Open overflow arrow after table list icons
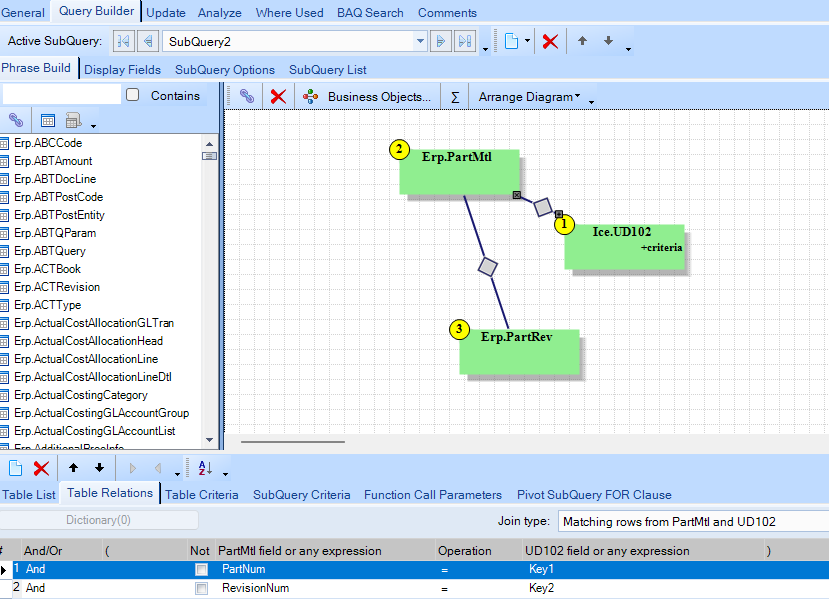The image size is (829, 607). (x=93, y=126)
